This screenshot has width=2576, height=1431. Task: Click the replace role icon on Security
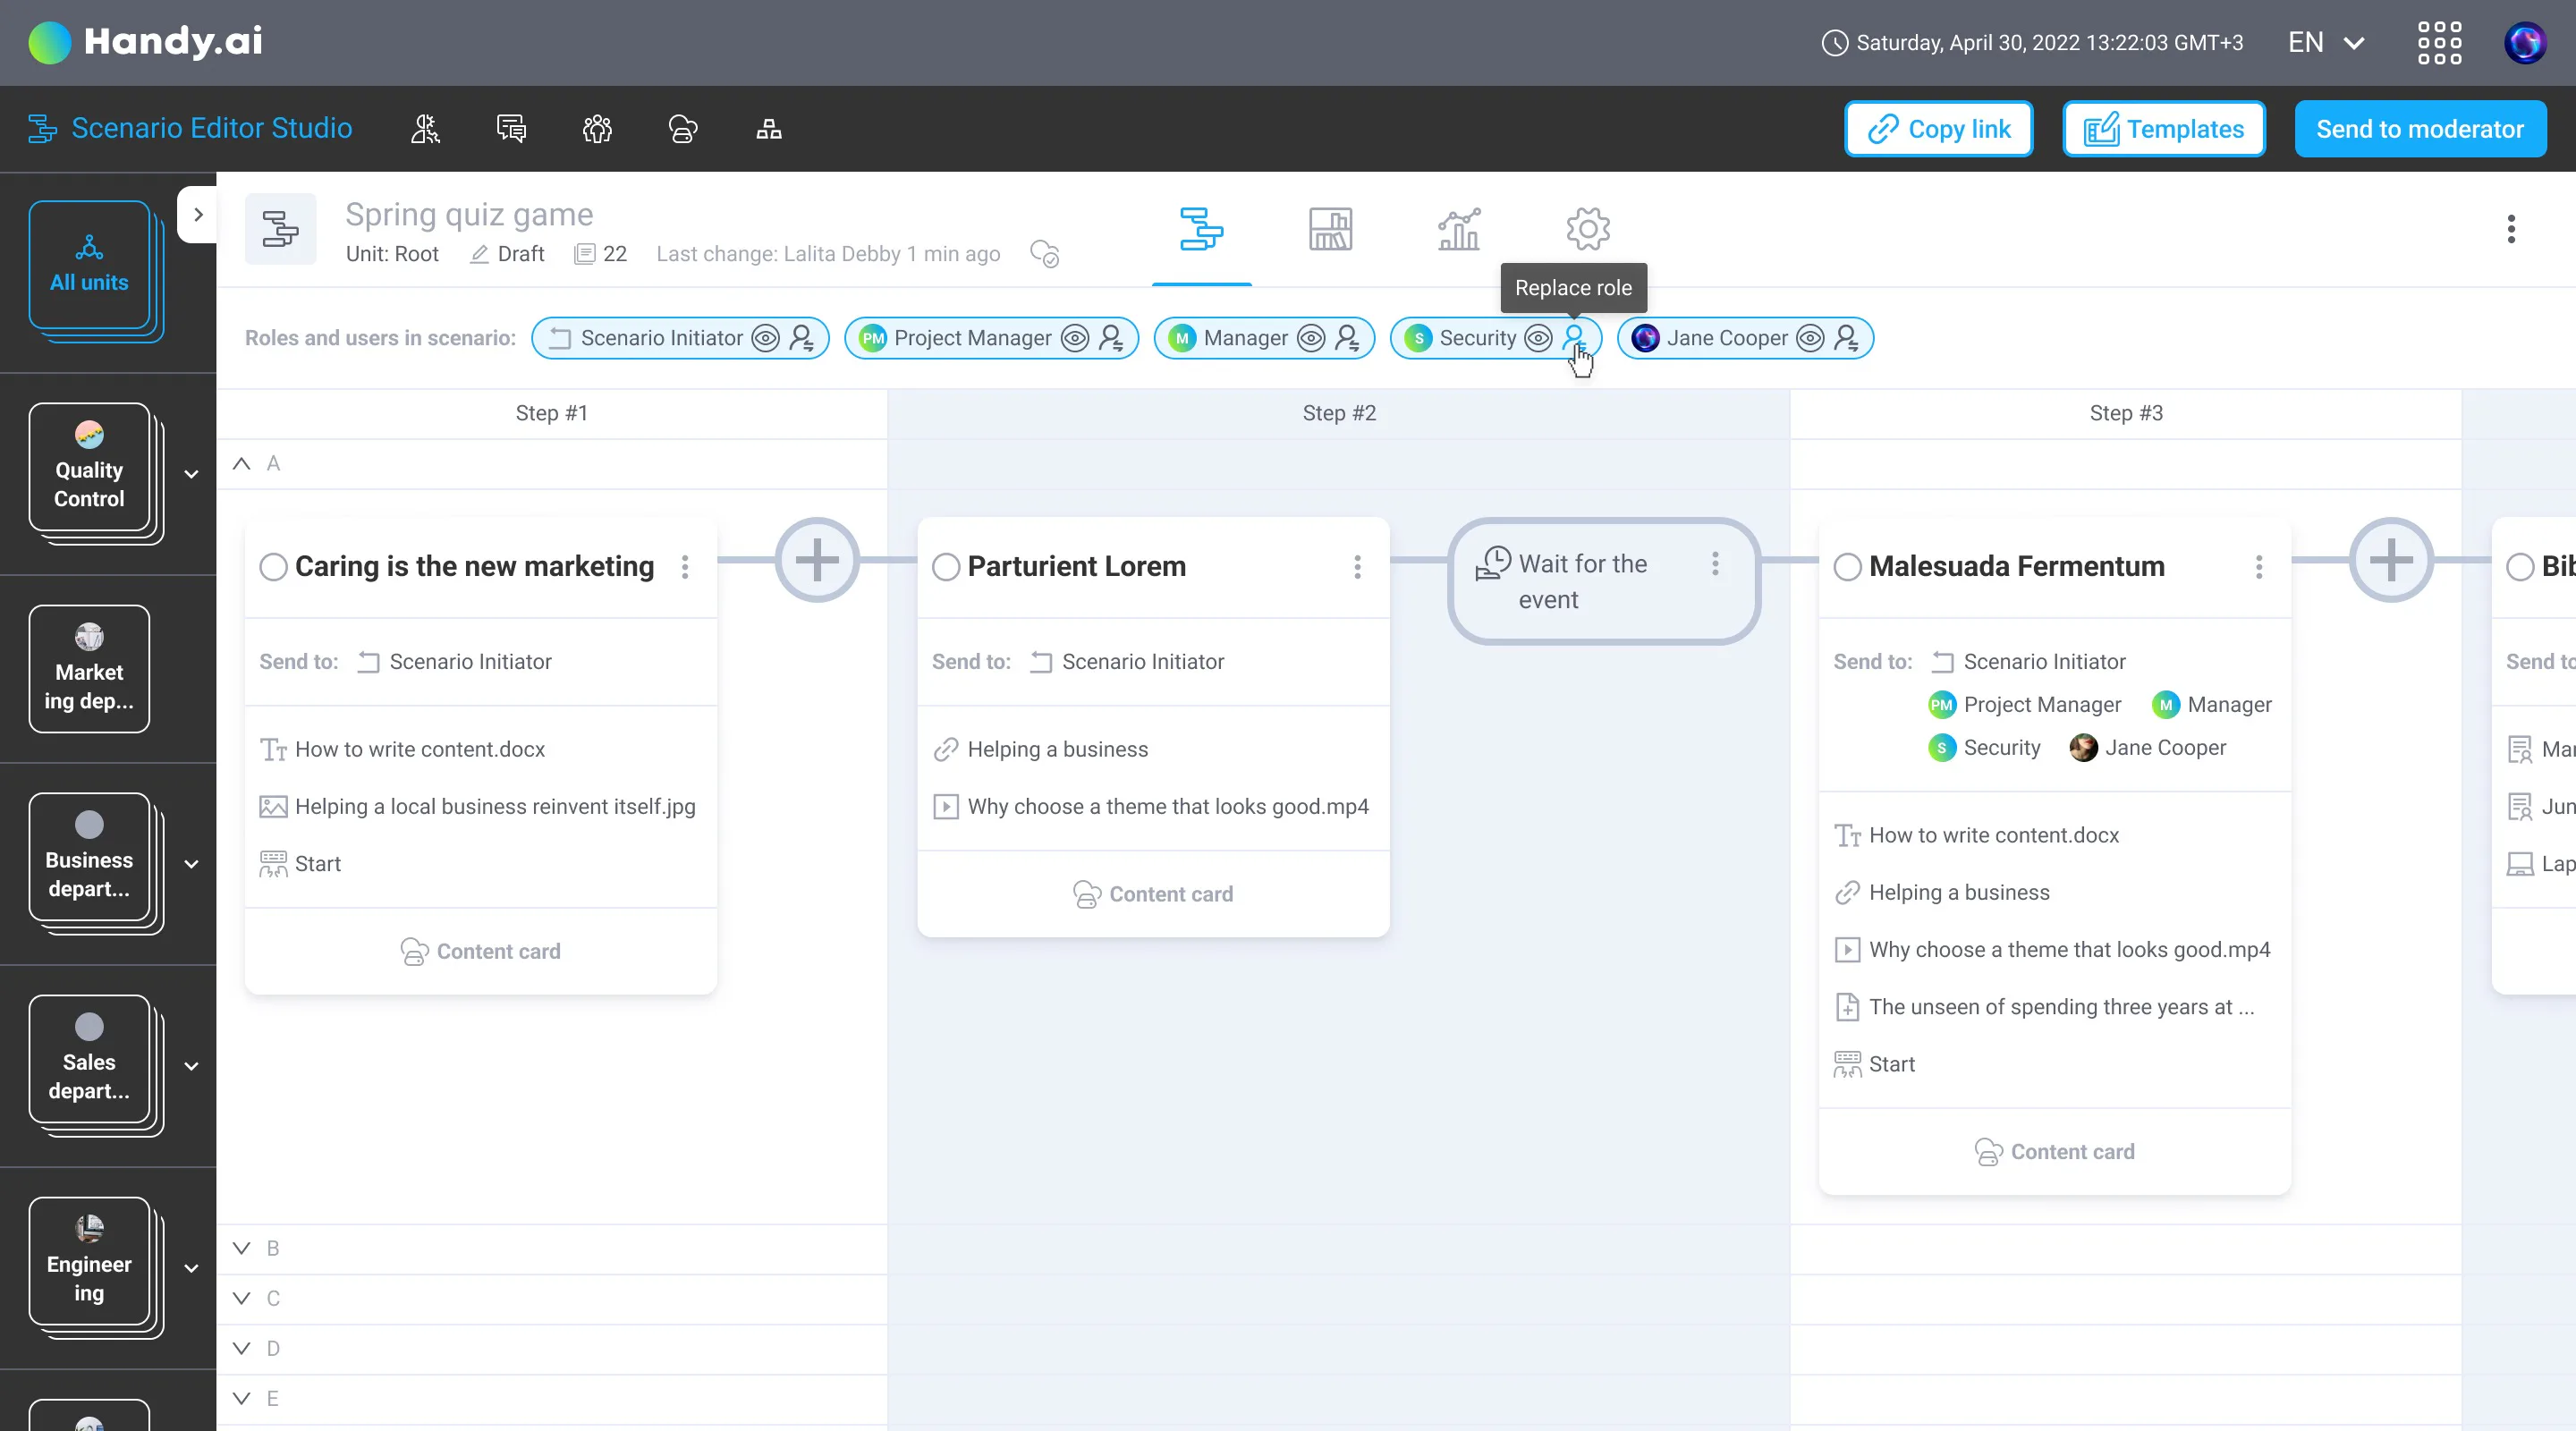click(1574, 338)
